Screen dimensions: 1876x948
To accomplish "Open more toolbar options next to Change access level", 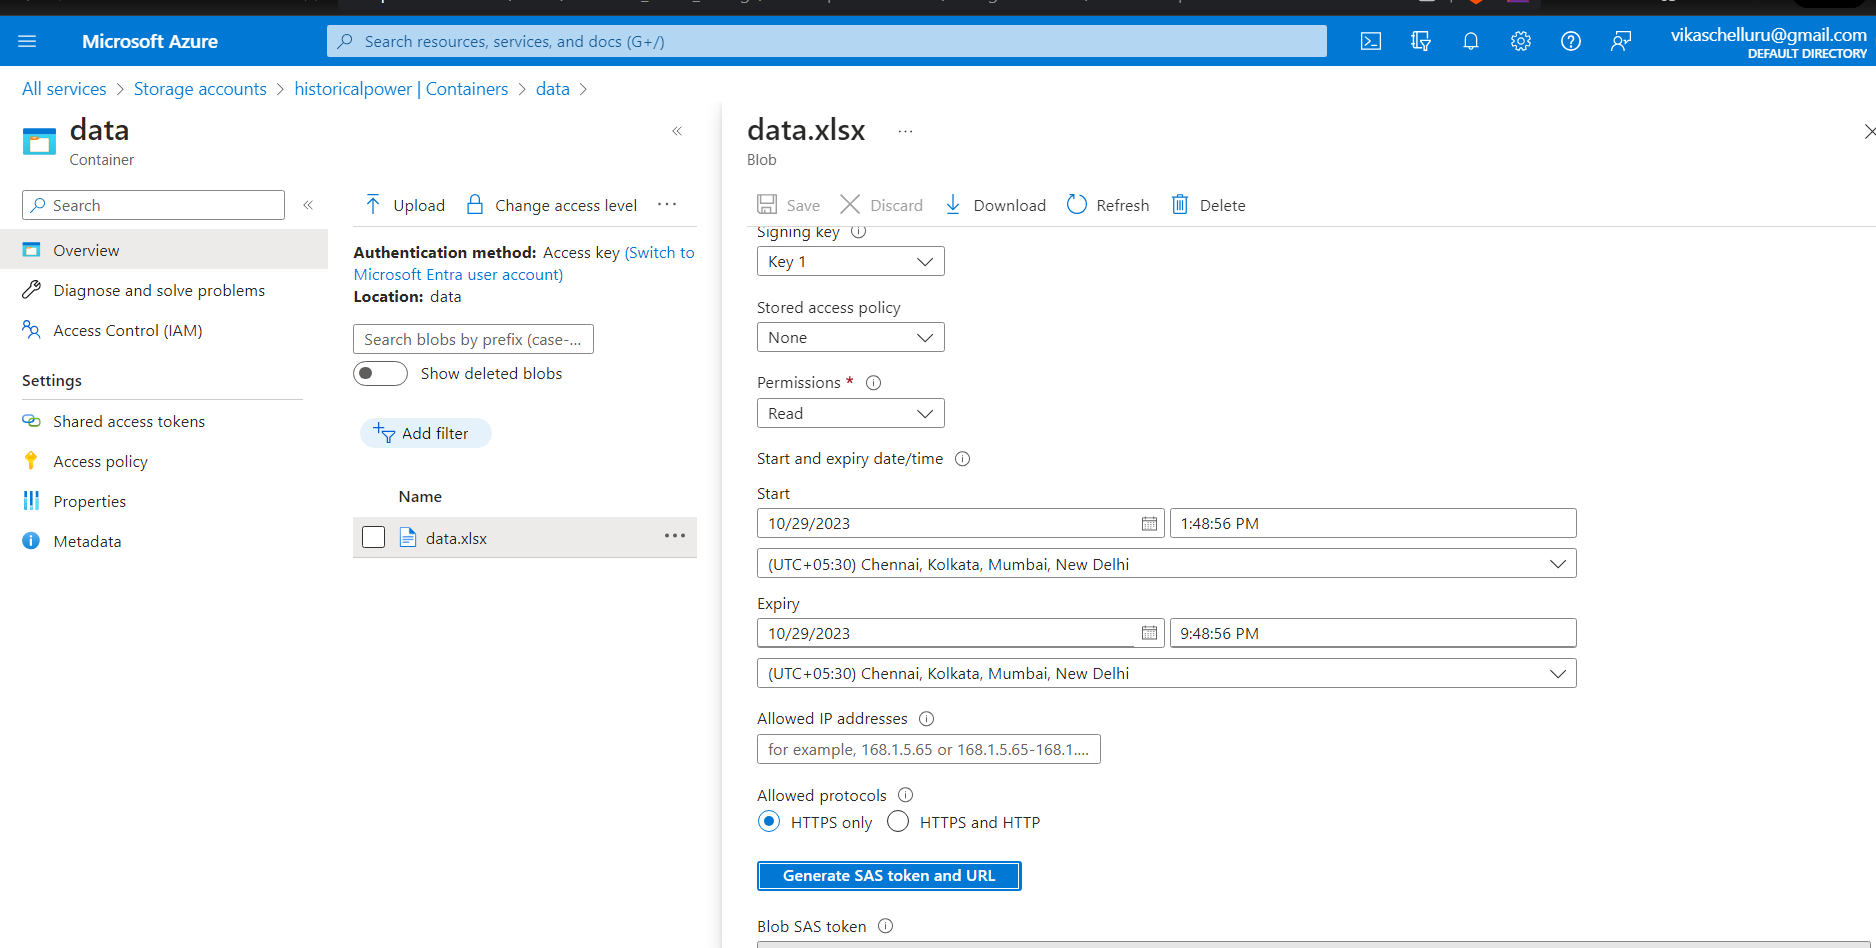I will (667, 204).
